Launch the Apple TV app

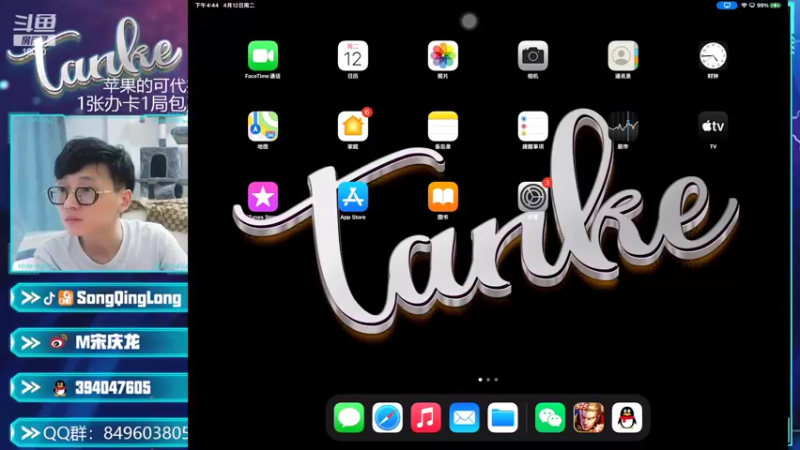(x=713, y=126)
